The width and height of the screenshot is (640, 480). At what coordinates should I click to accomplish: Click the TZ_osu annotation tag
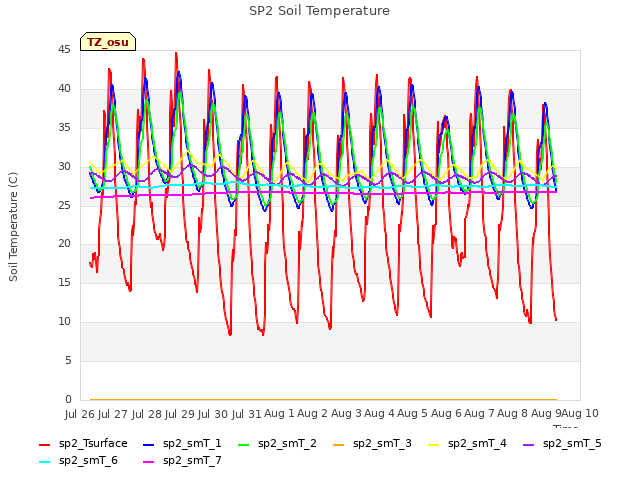tap(108, 42)
